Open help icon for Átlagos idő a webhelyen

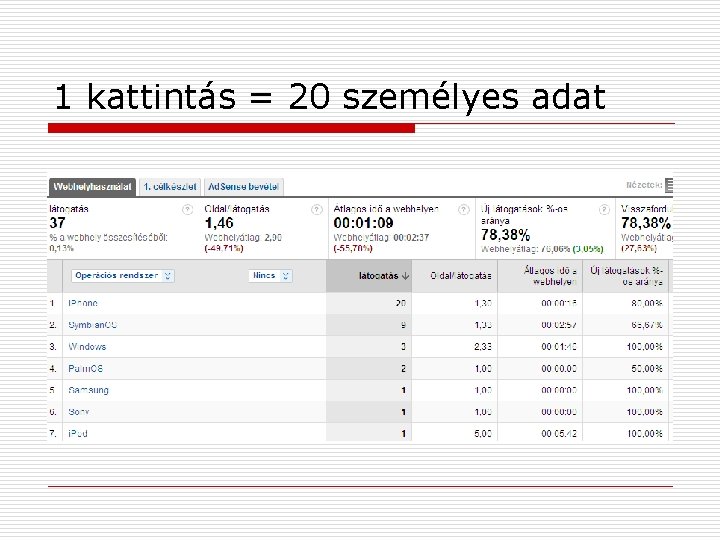pyautogui.click(x=464, y=210)
